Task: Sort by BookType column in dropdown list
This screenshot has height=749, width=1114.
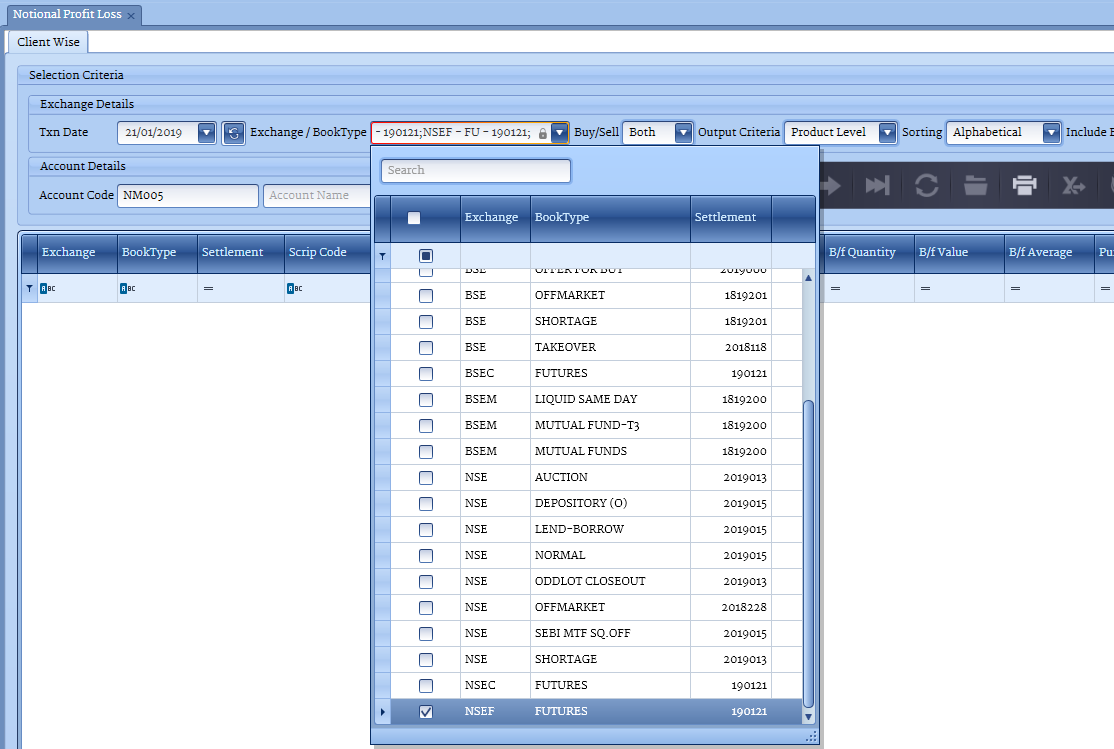Action: 609,218
